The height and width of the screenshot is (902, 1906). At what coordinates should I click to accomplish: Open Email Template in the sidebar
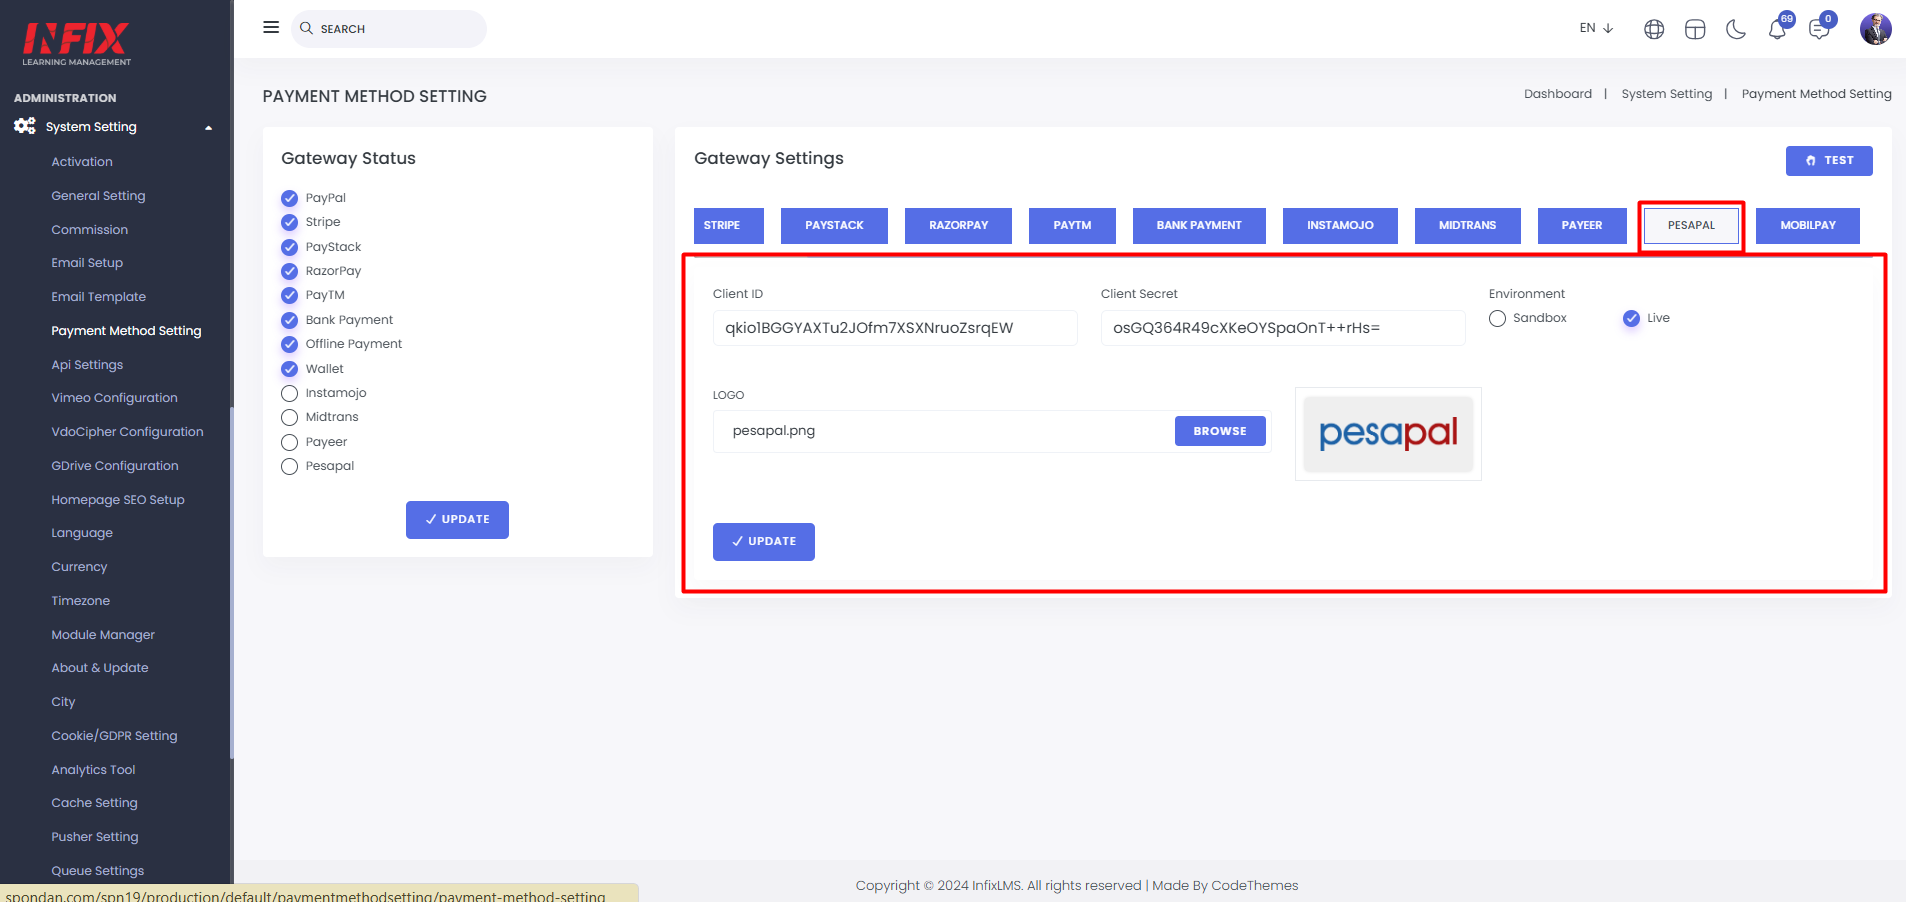tap(99, 297)
